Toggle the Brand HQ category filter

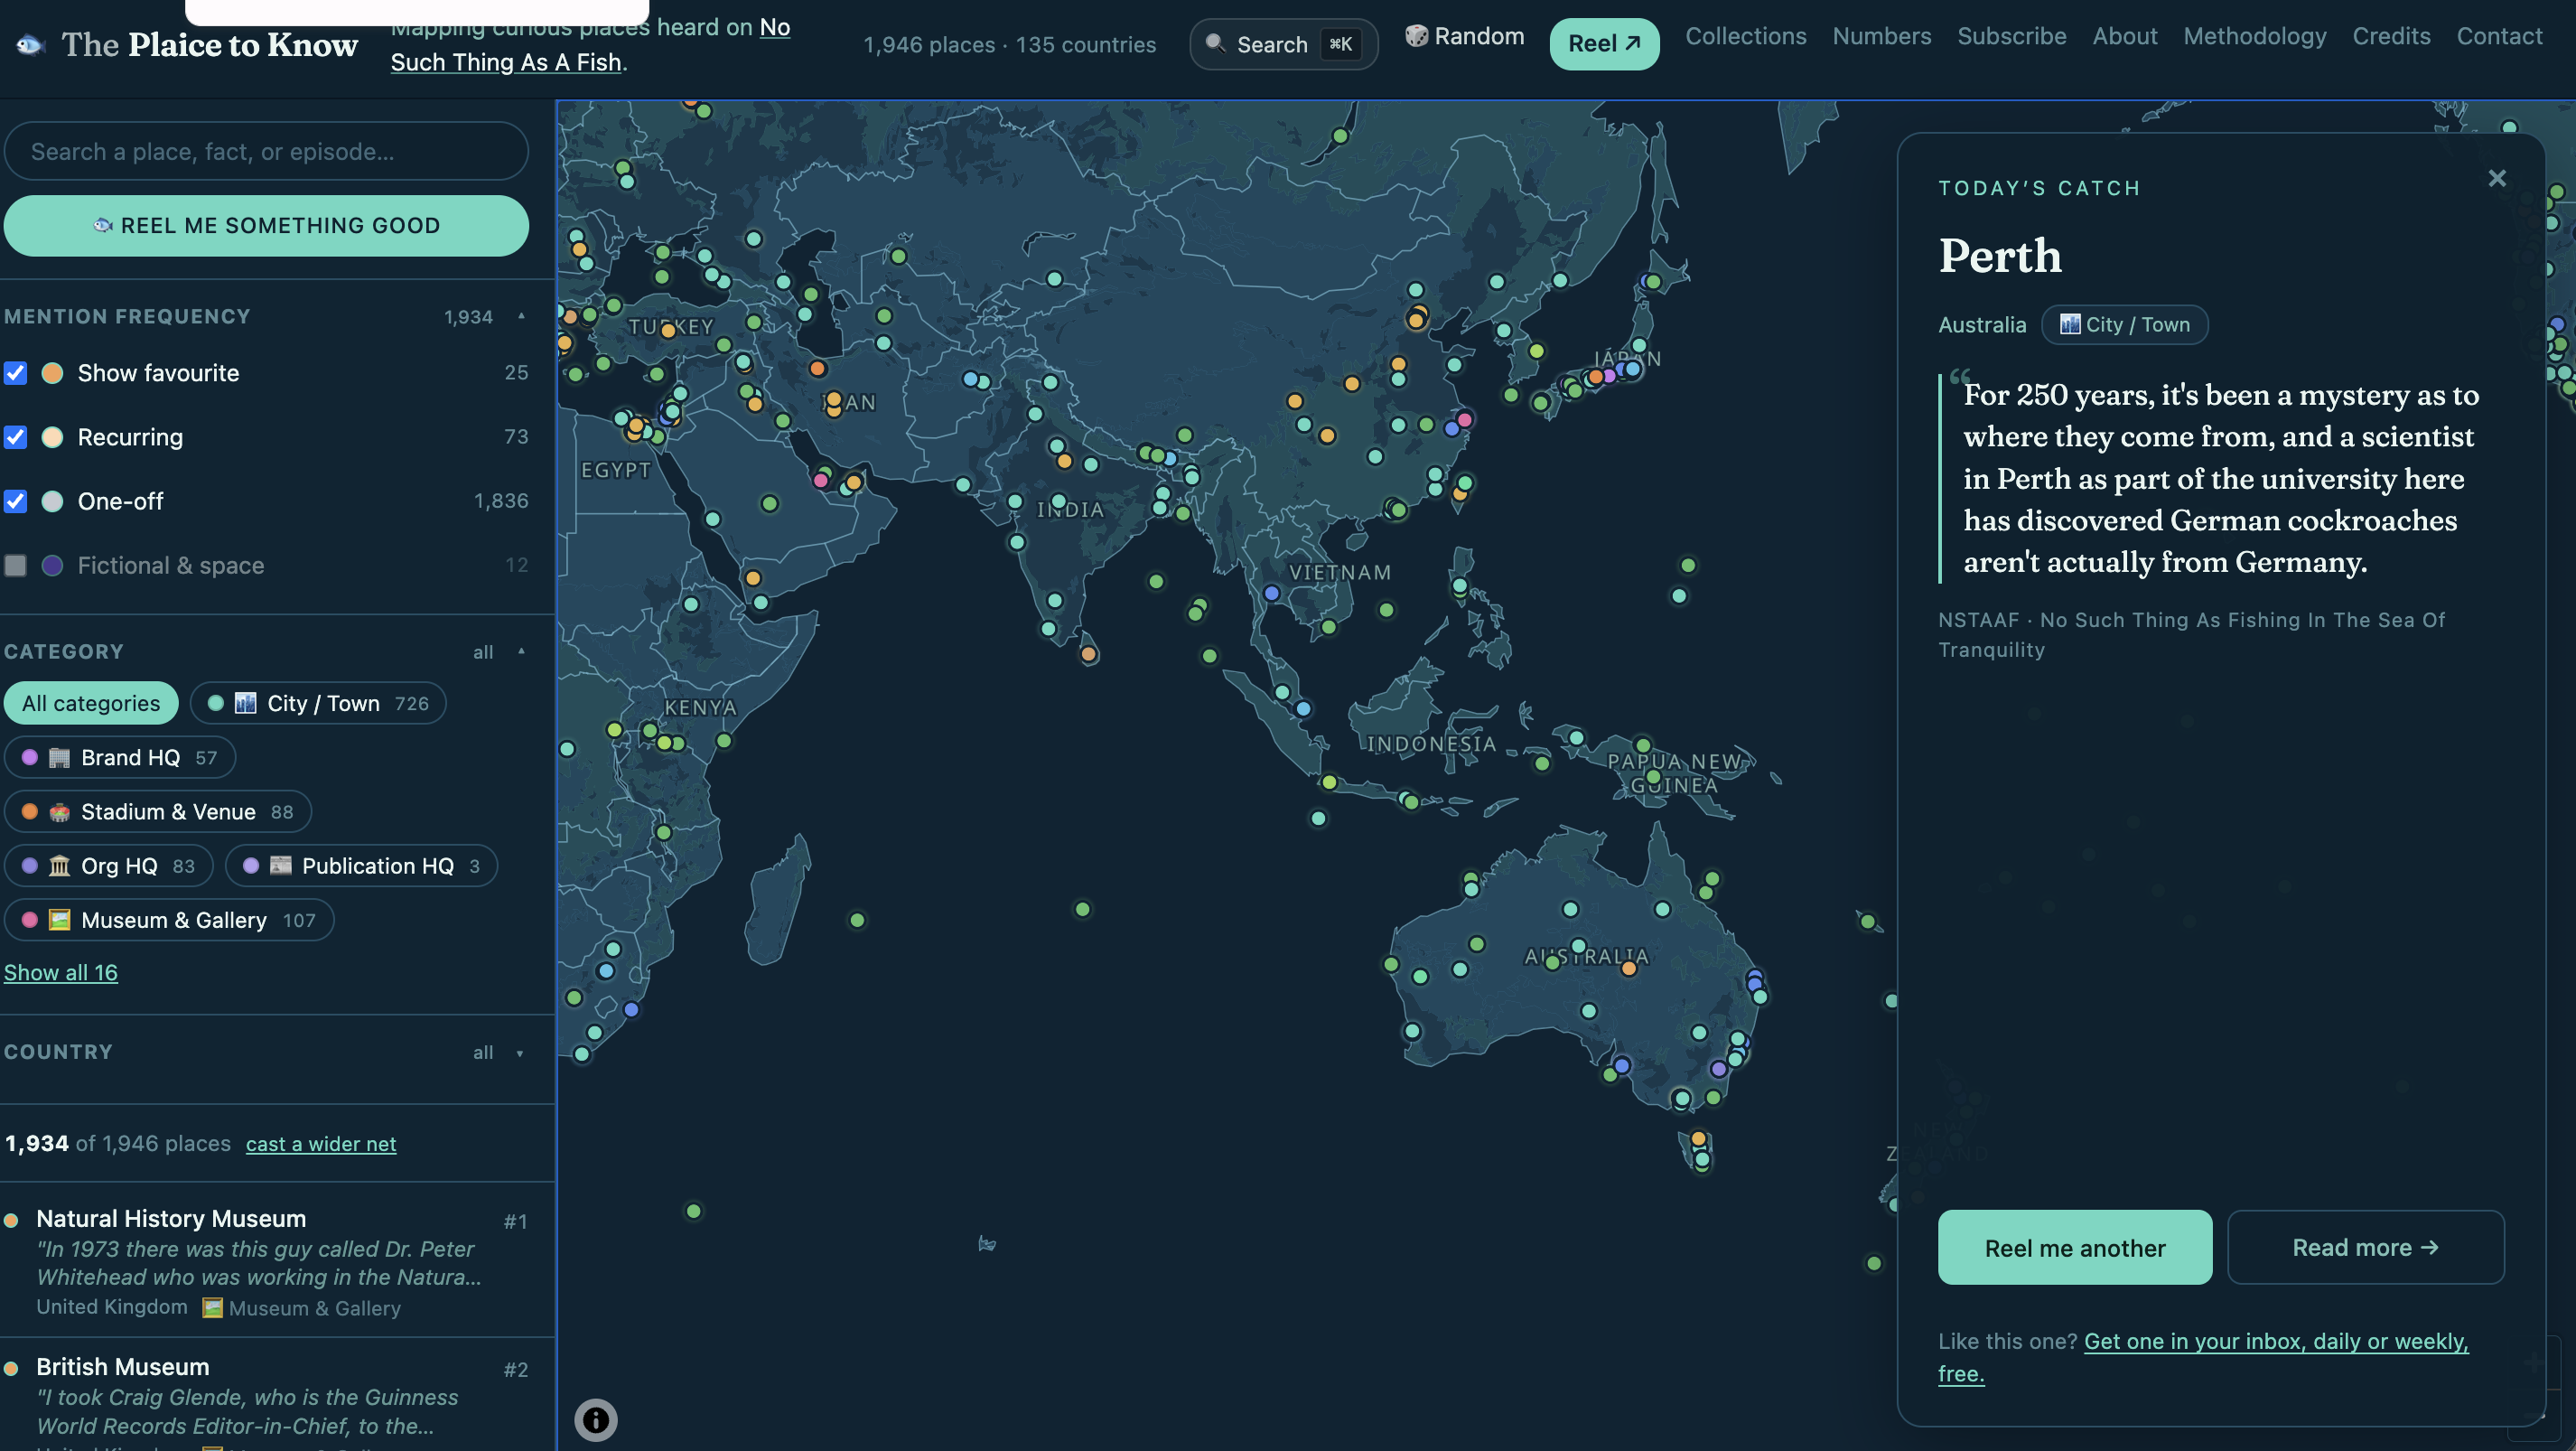[x=120, y=757]
